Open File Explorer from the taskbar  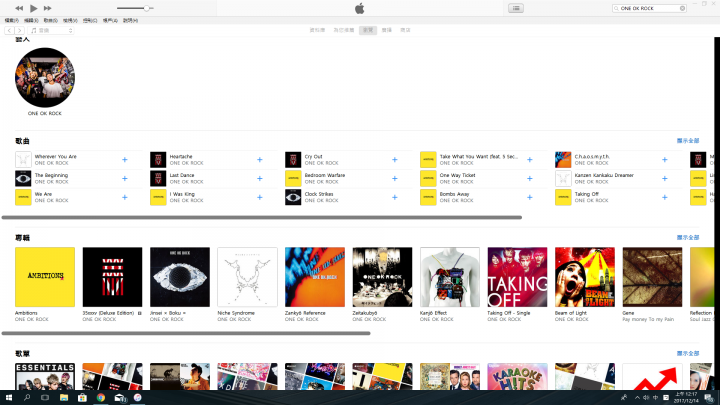[x=64, y=398]
